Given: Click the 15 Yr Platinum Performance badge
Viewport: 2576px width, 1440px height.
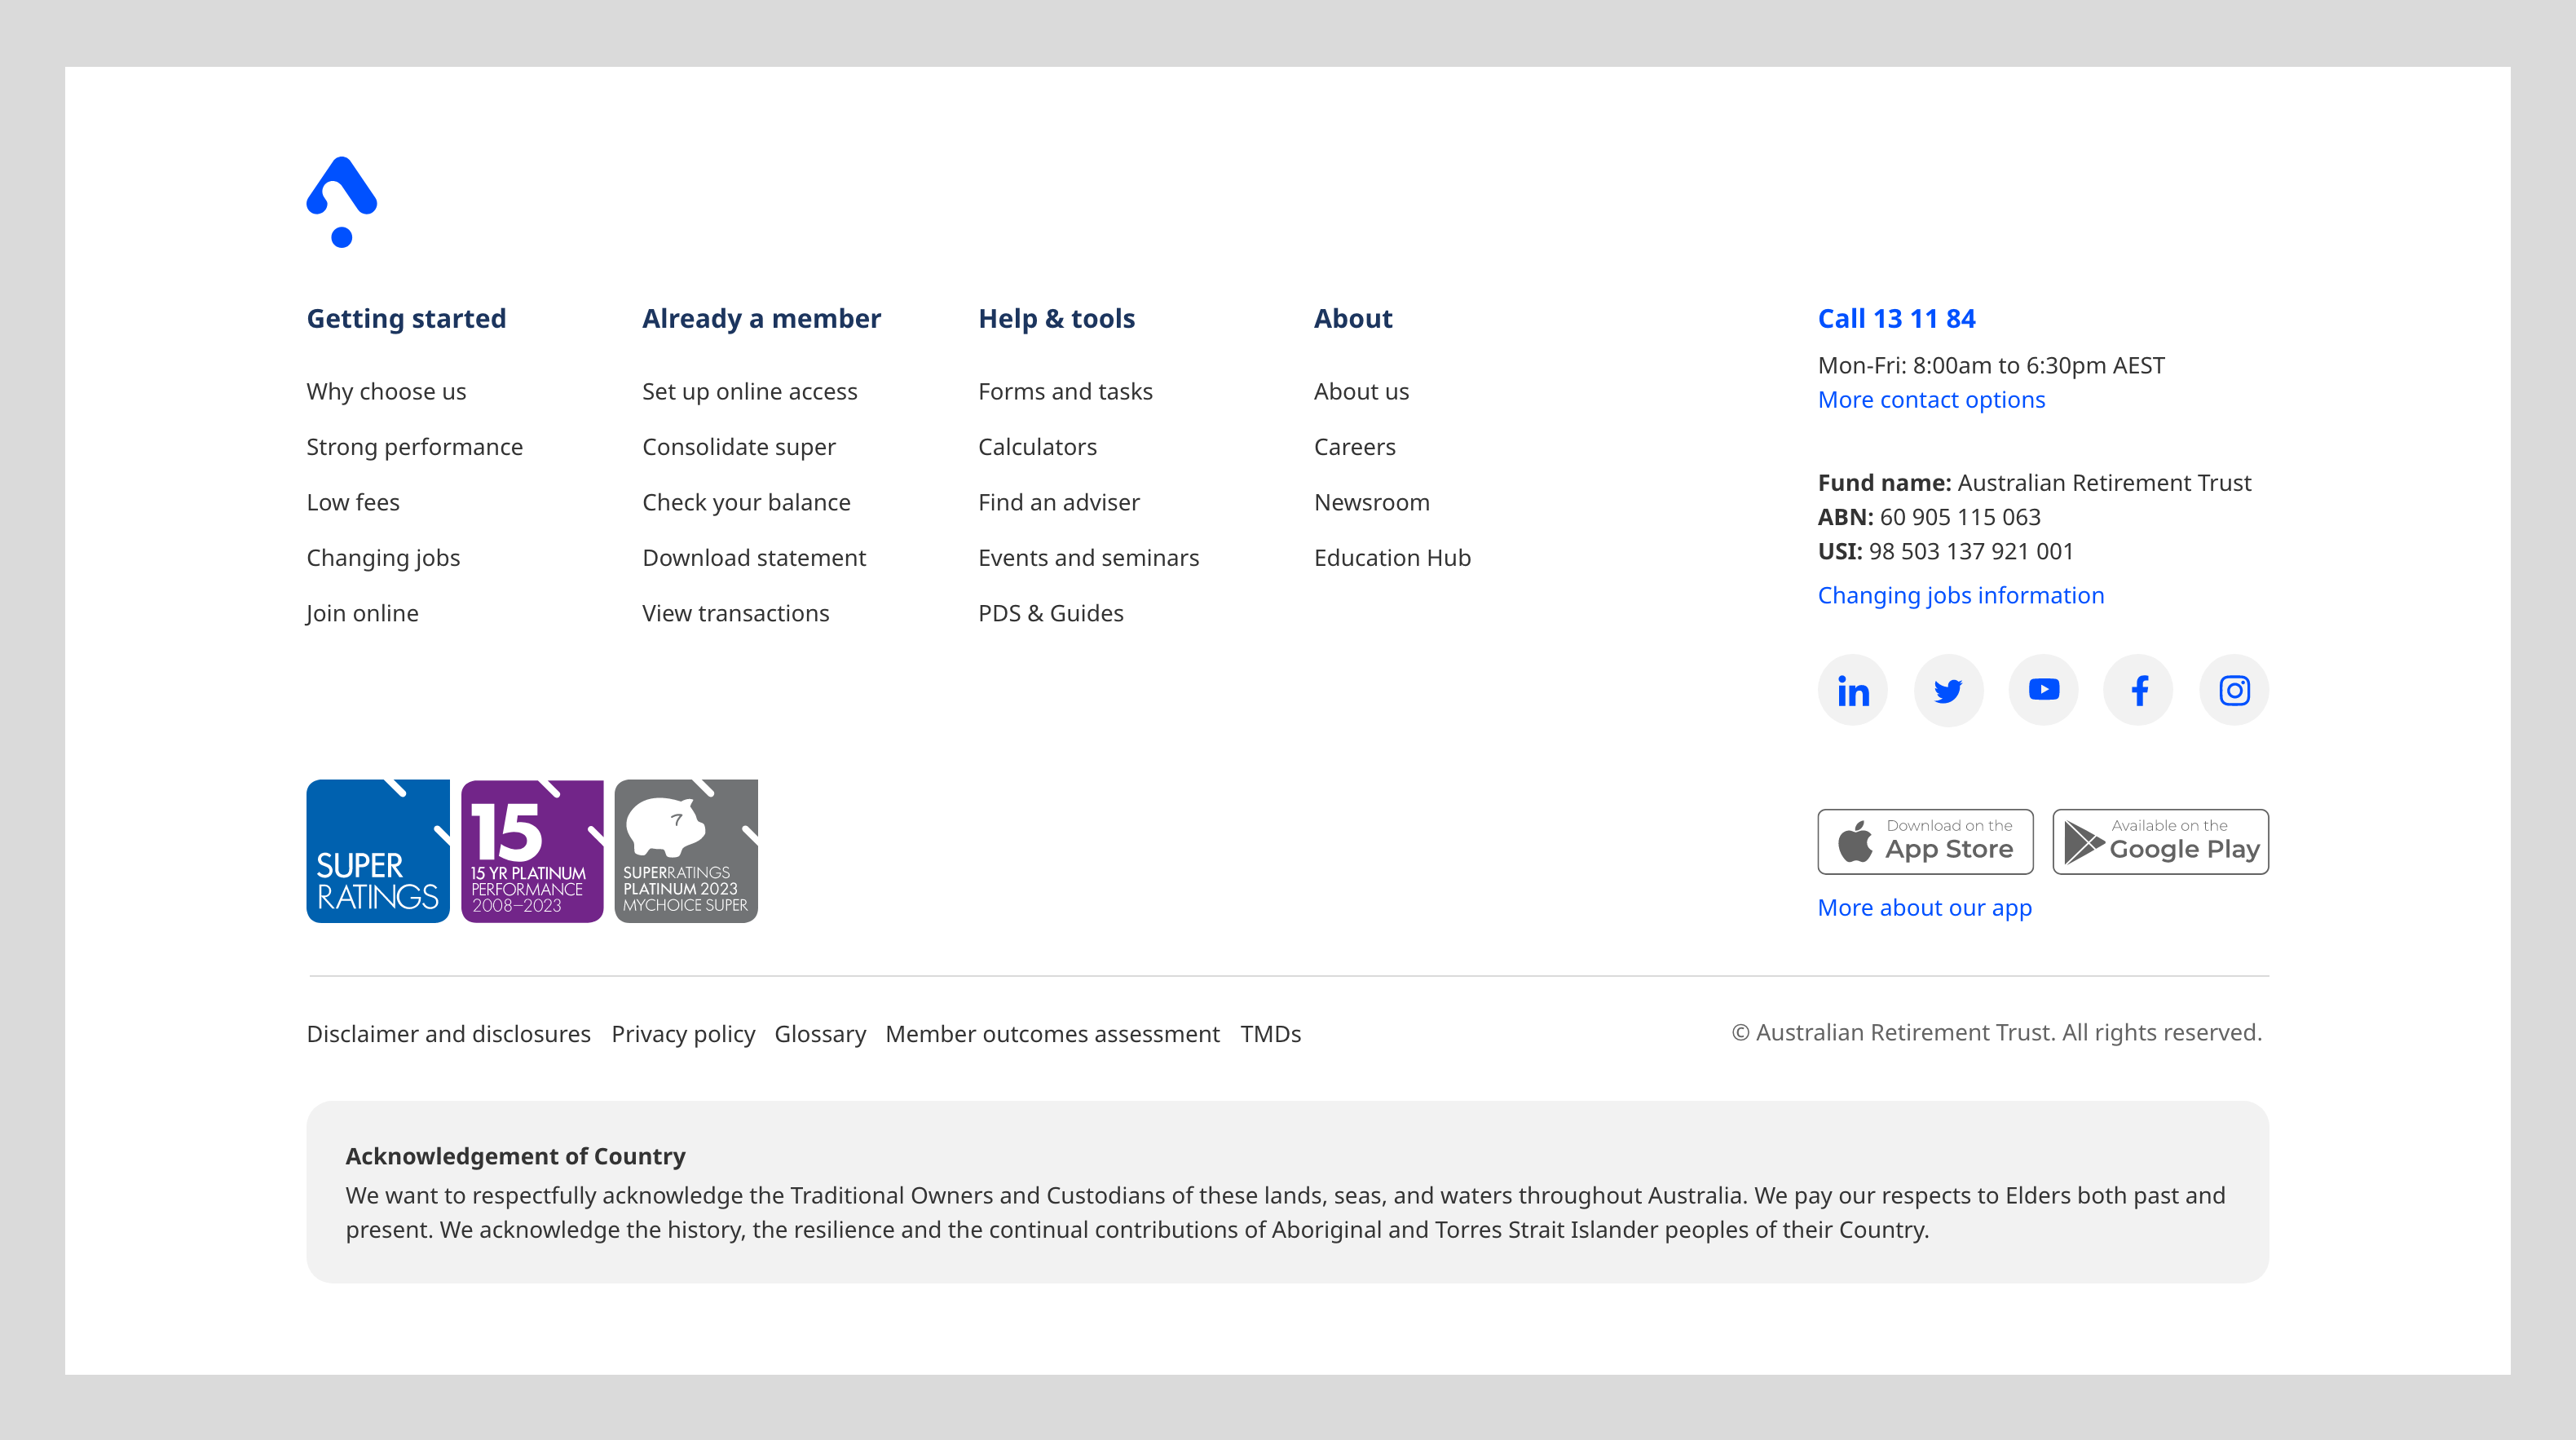Looking at the screenshot, I should tap(532, 851).
